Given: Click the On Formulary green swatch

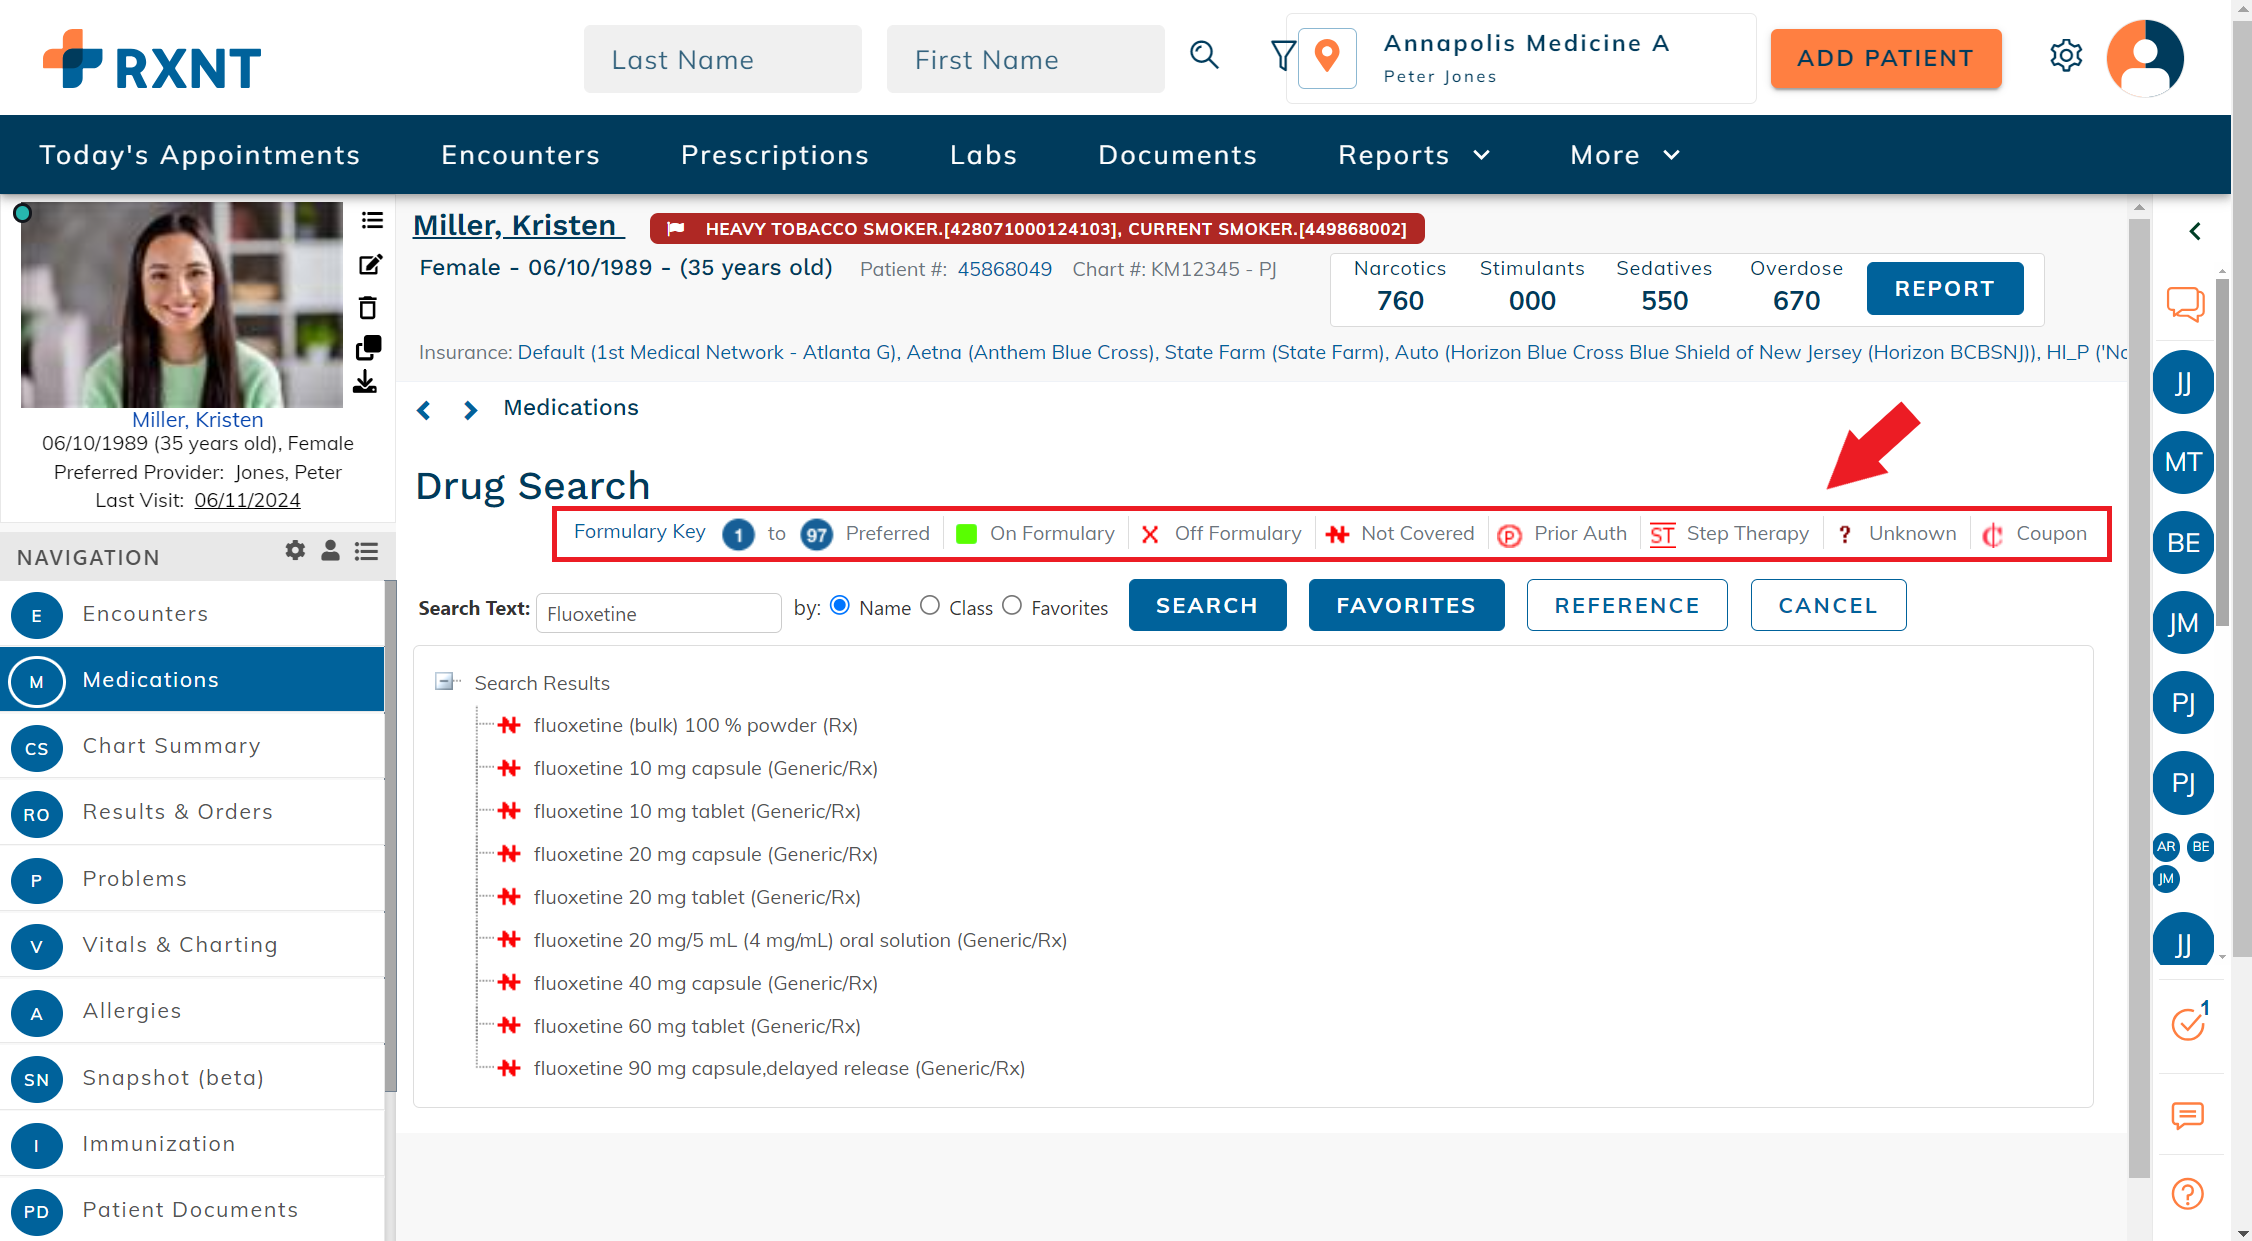Looking at the screenshot, I should tap(966, 534).
